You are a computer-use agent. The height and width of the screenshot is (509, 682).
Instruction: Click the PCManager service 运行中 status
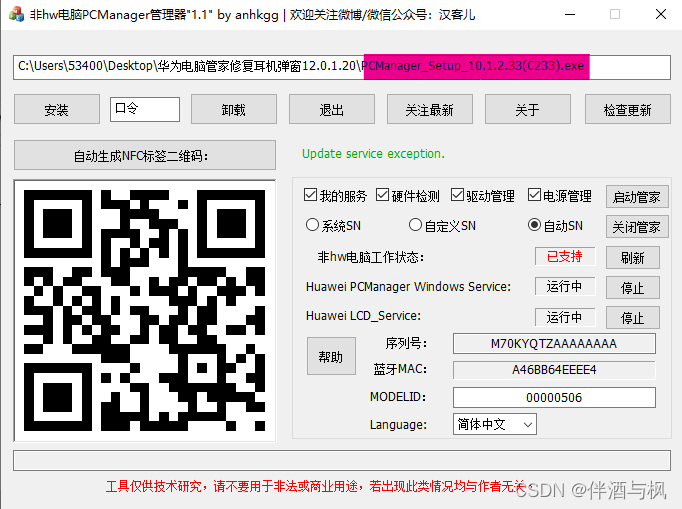pos(565,286)
